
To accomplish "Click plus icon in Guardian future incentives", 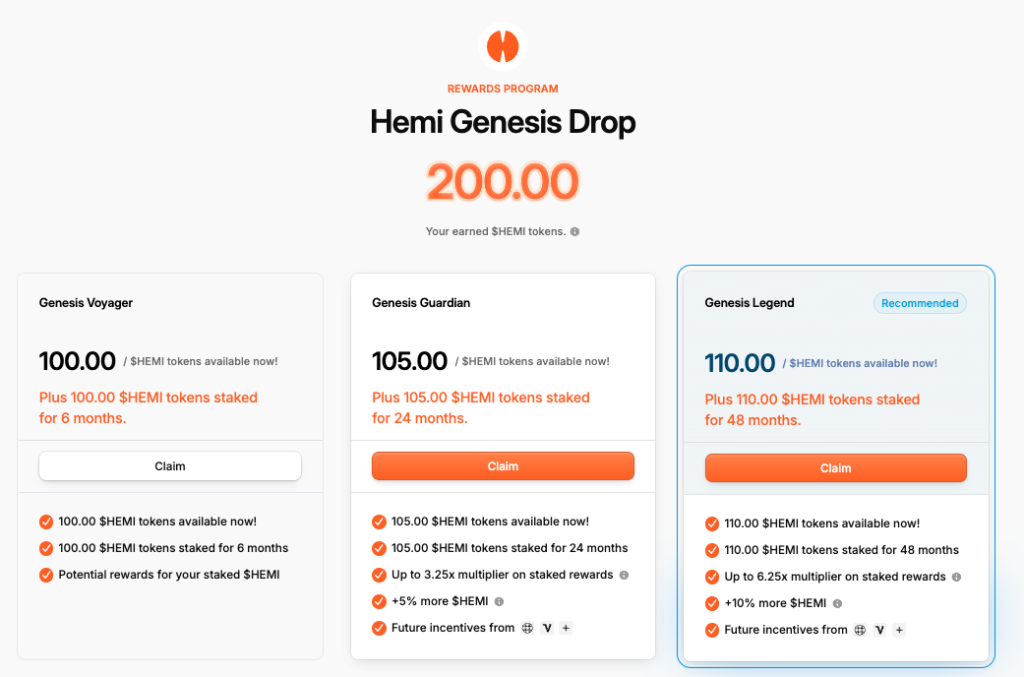I will point(566,628).
